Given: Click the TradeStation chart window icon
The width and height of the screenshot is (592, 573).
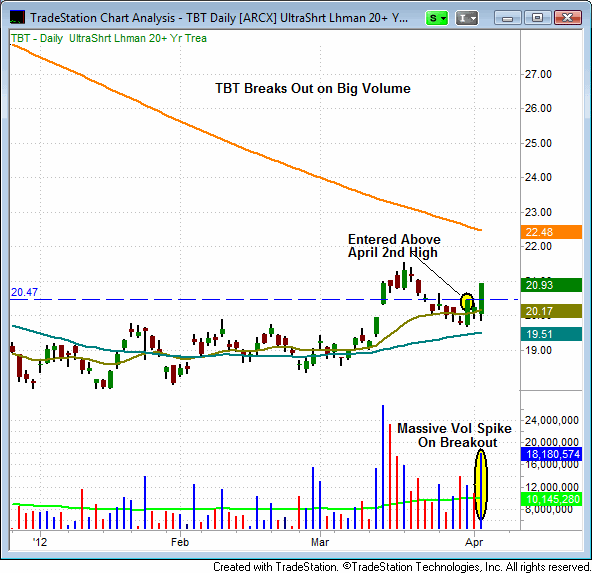Looking at the screenshot, I should 17,17.
